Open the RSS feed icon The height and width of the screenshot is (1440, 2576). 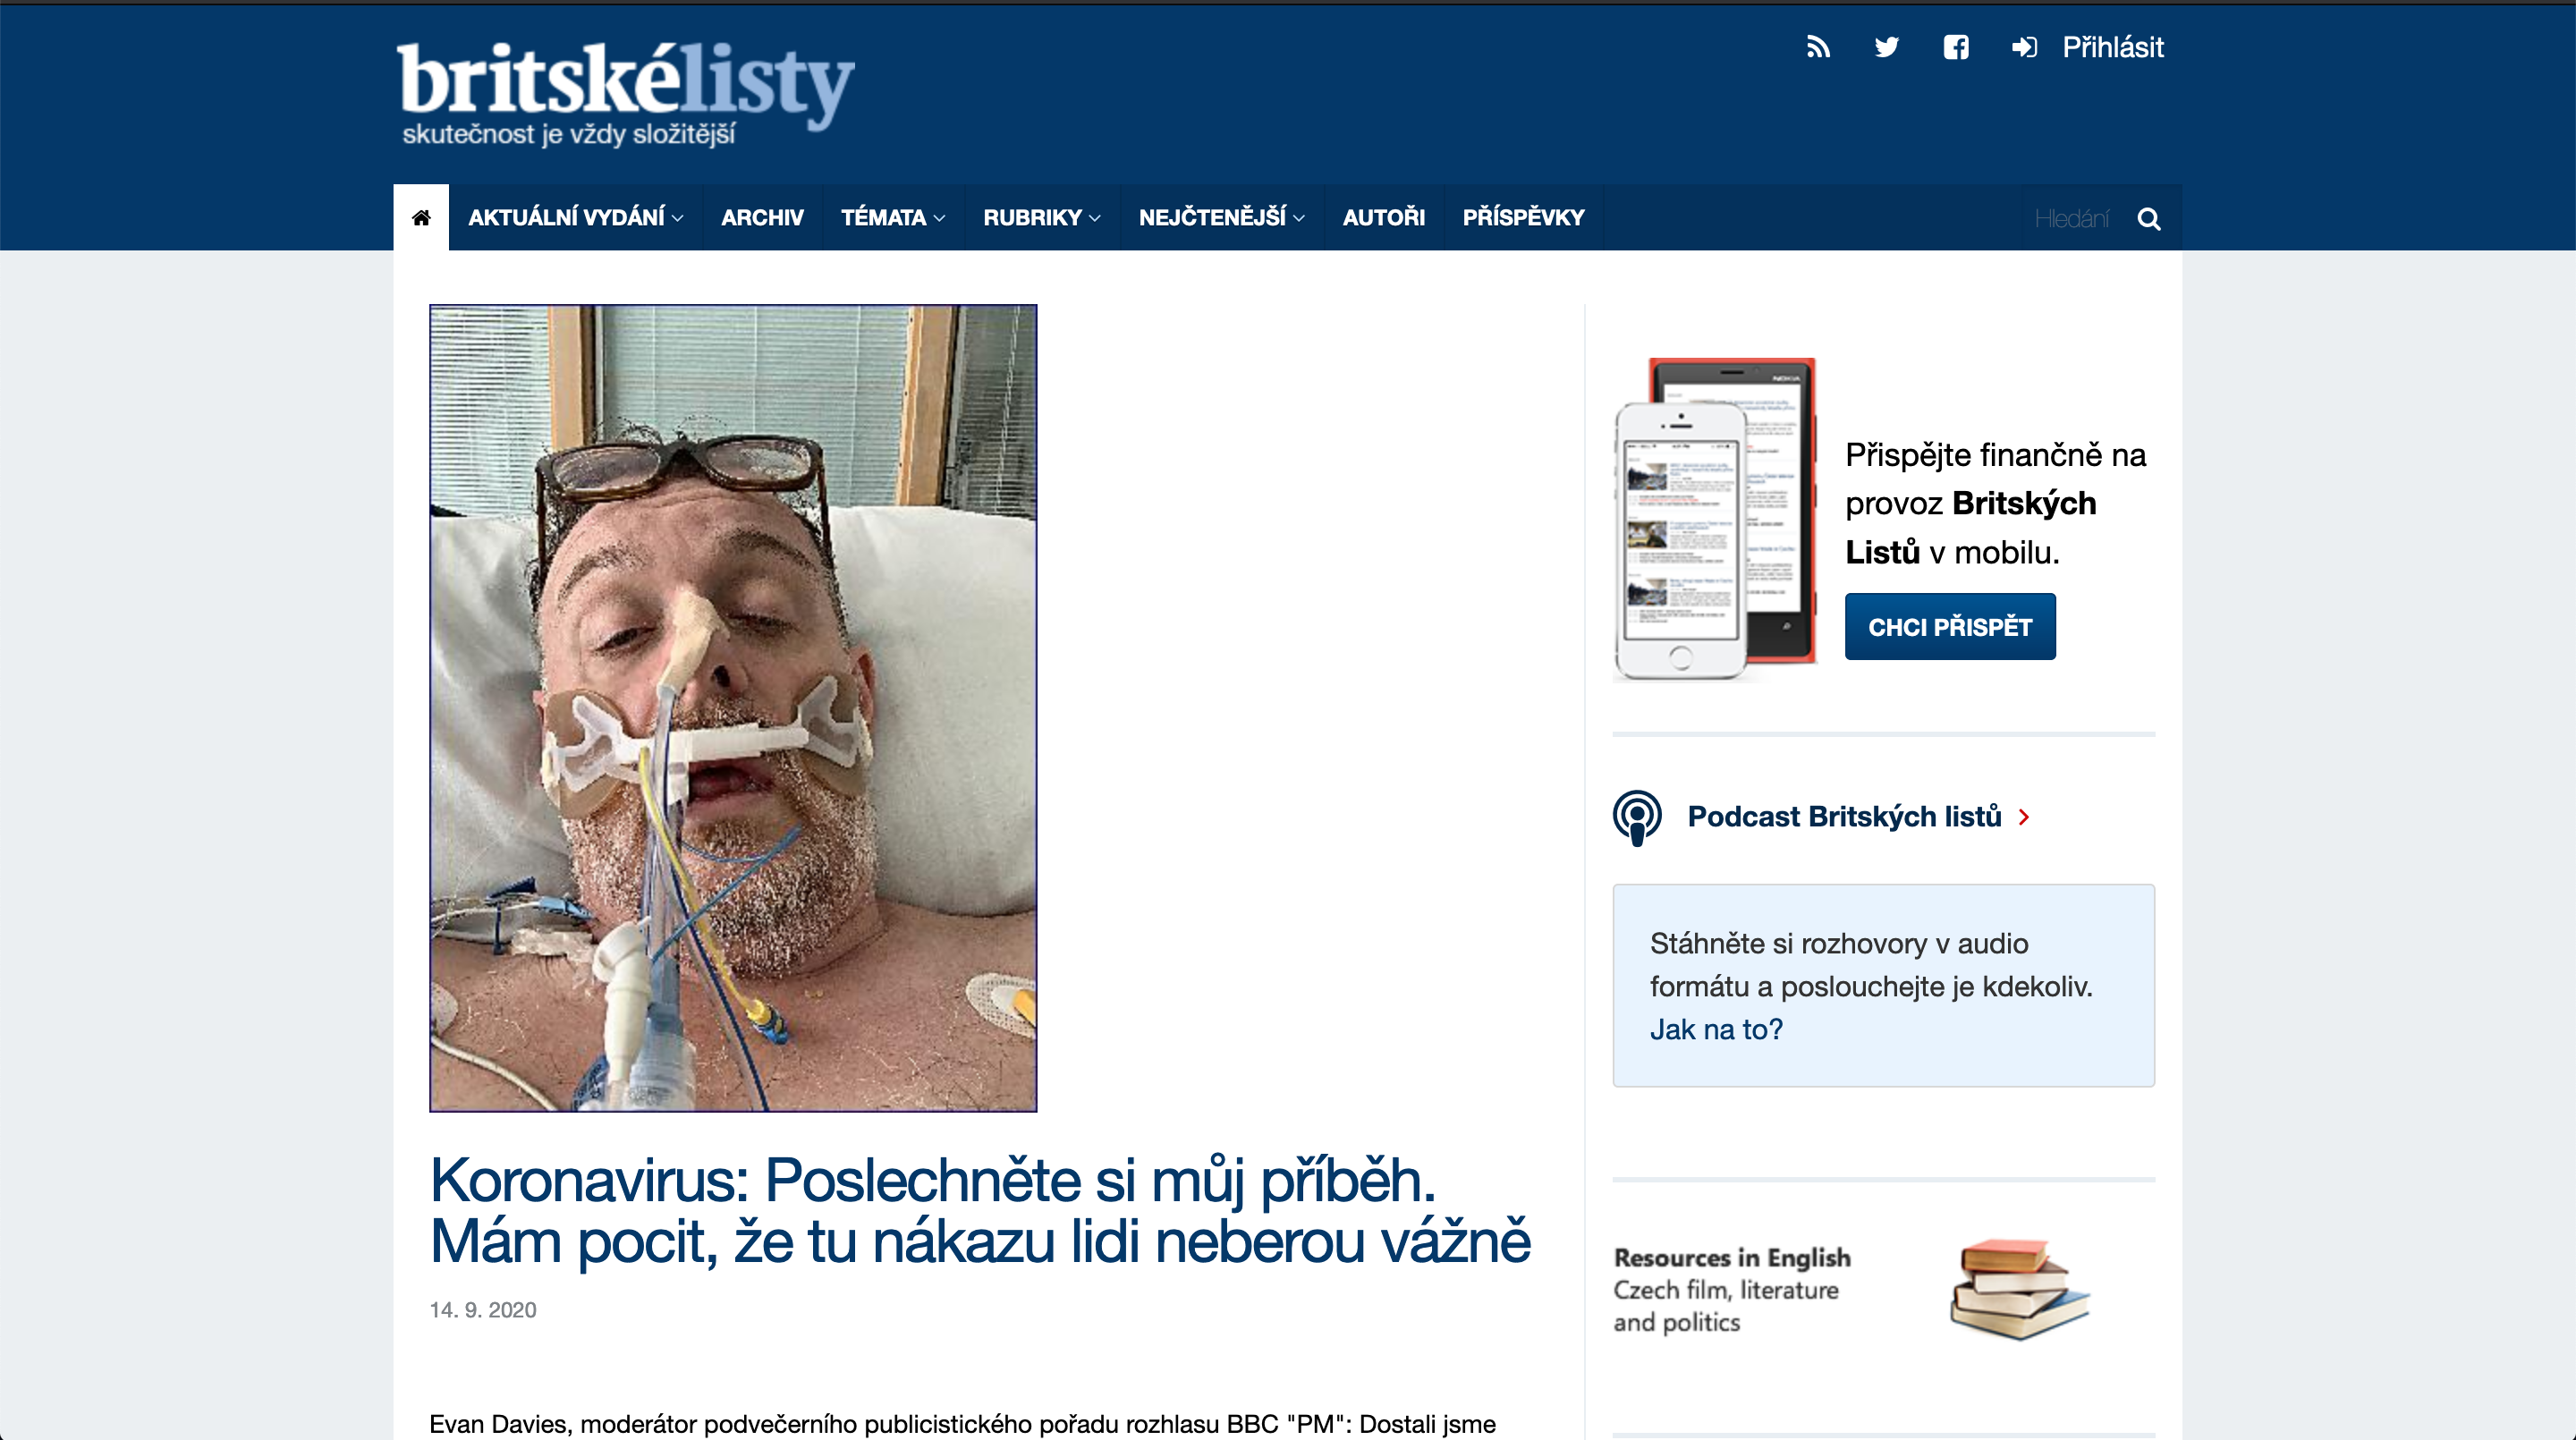click(1818, 47)
